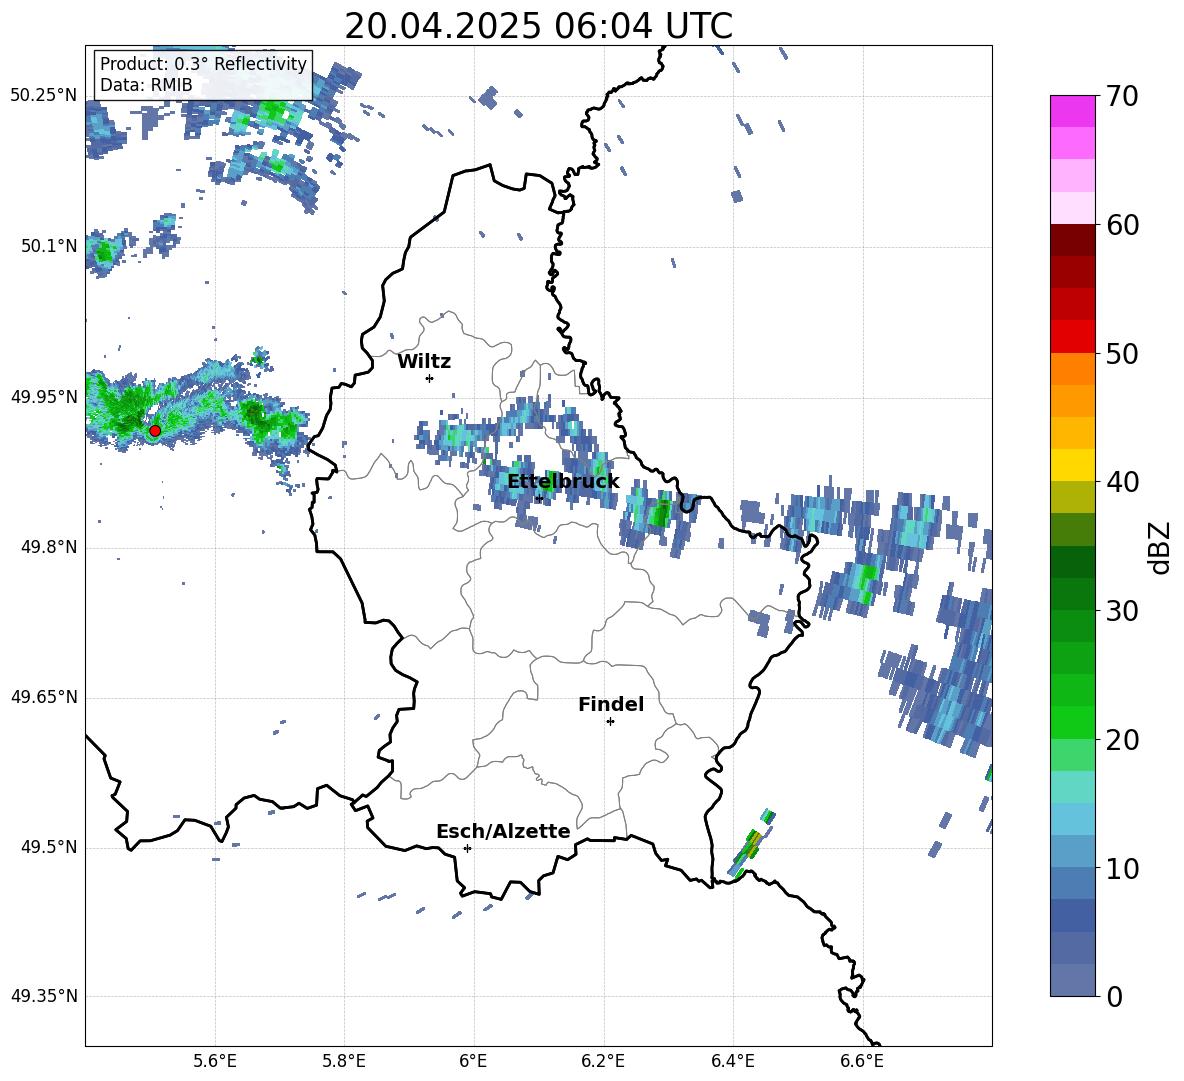The width and height of the screenshot is (1184, 1081).
Task: Click the dBZ colorbar axis label
Action: coord(1161,547)
